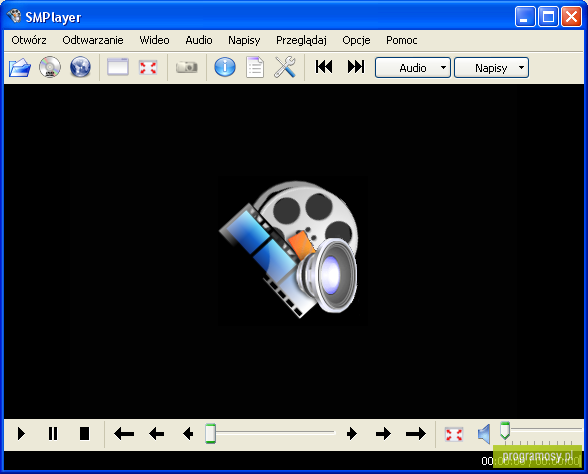The width and height of the screenshot is (588, 474).
Task: Stop playback with the stop button
Action: 85,434
